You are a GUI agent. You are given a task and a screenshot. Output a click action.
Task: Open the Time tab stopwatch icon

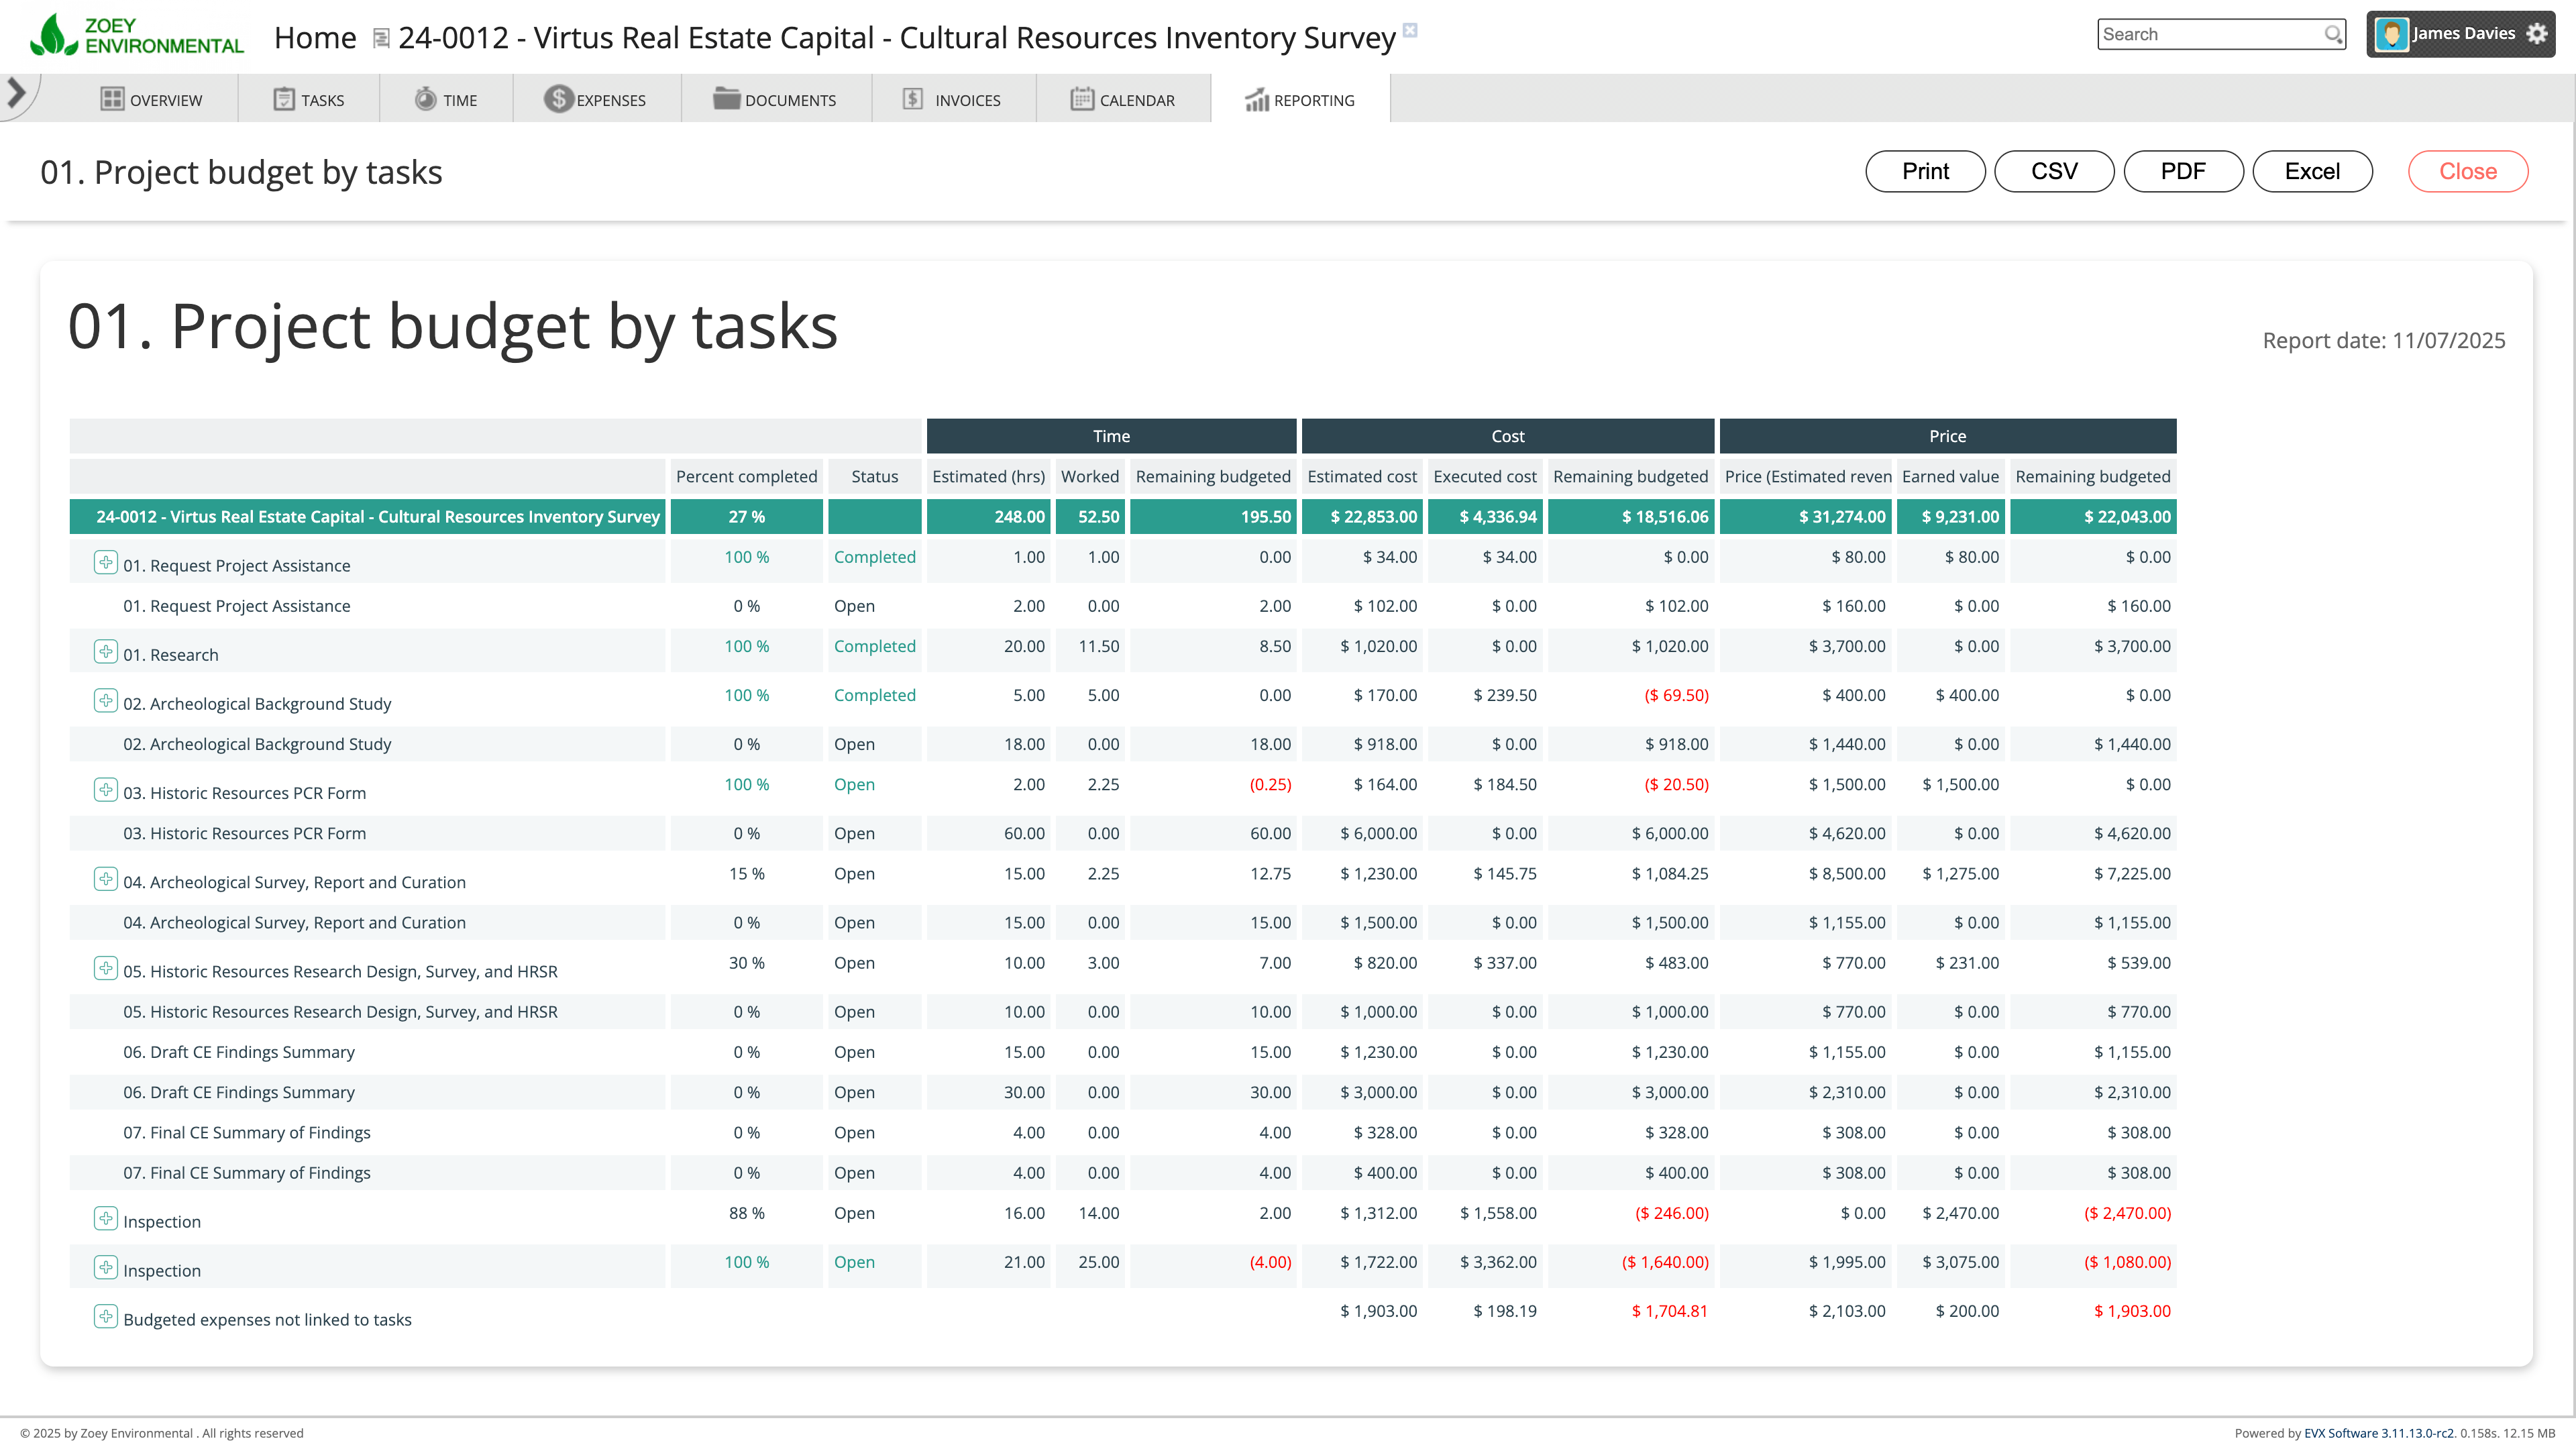coord(425,99)
